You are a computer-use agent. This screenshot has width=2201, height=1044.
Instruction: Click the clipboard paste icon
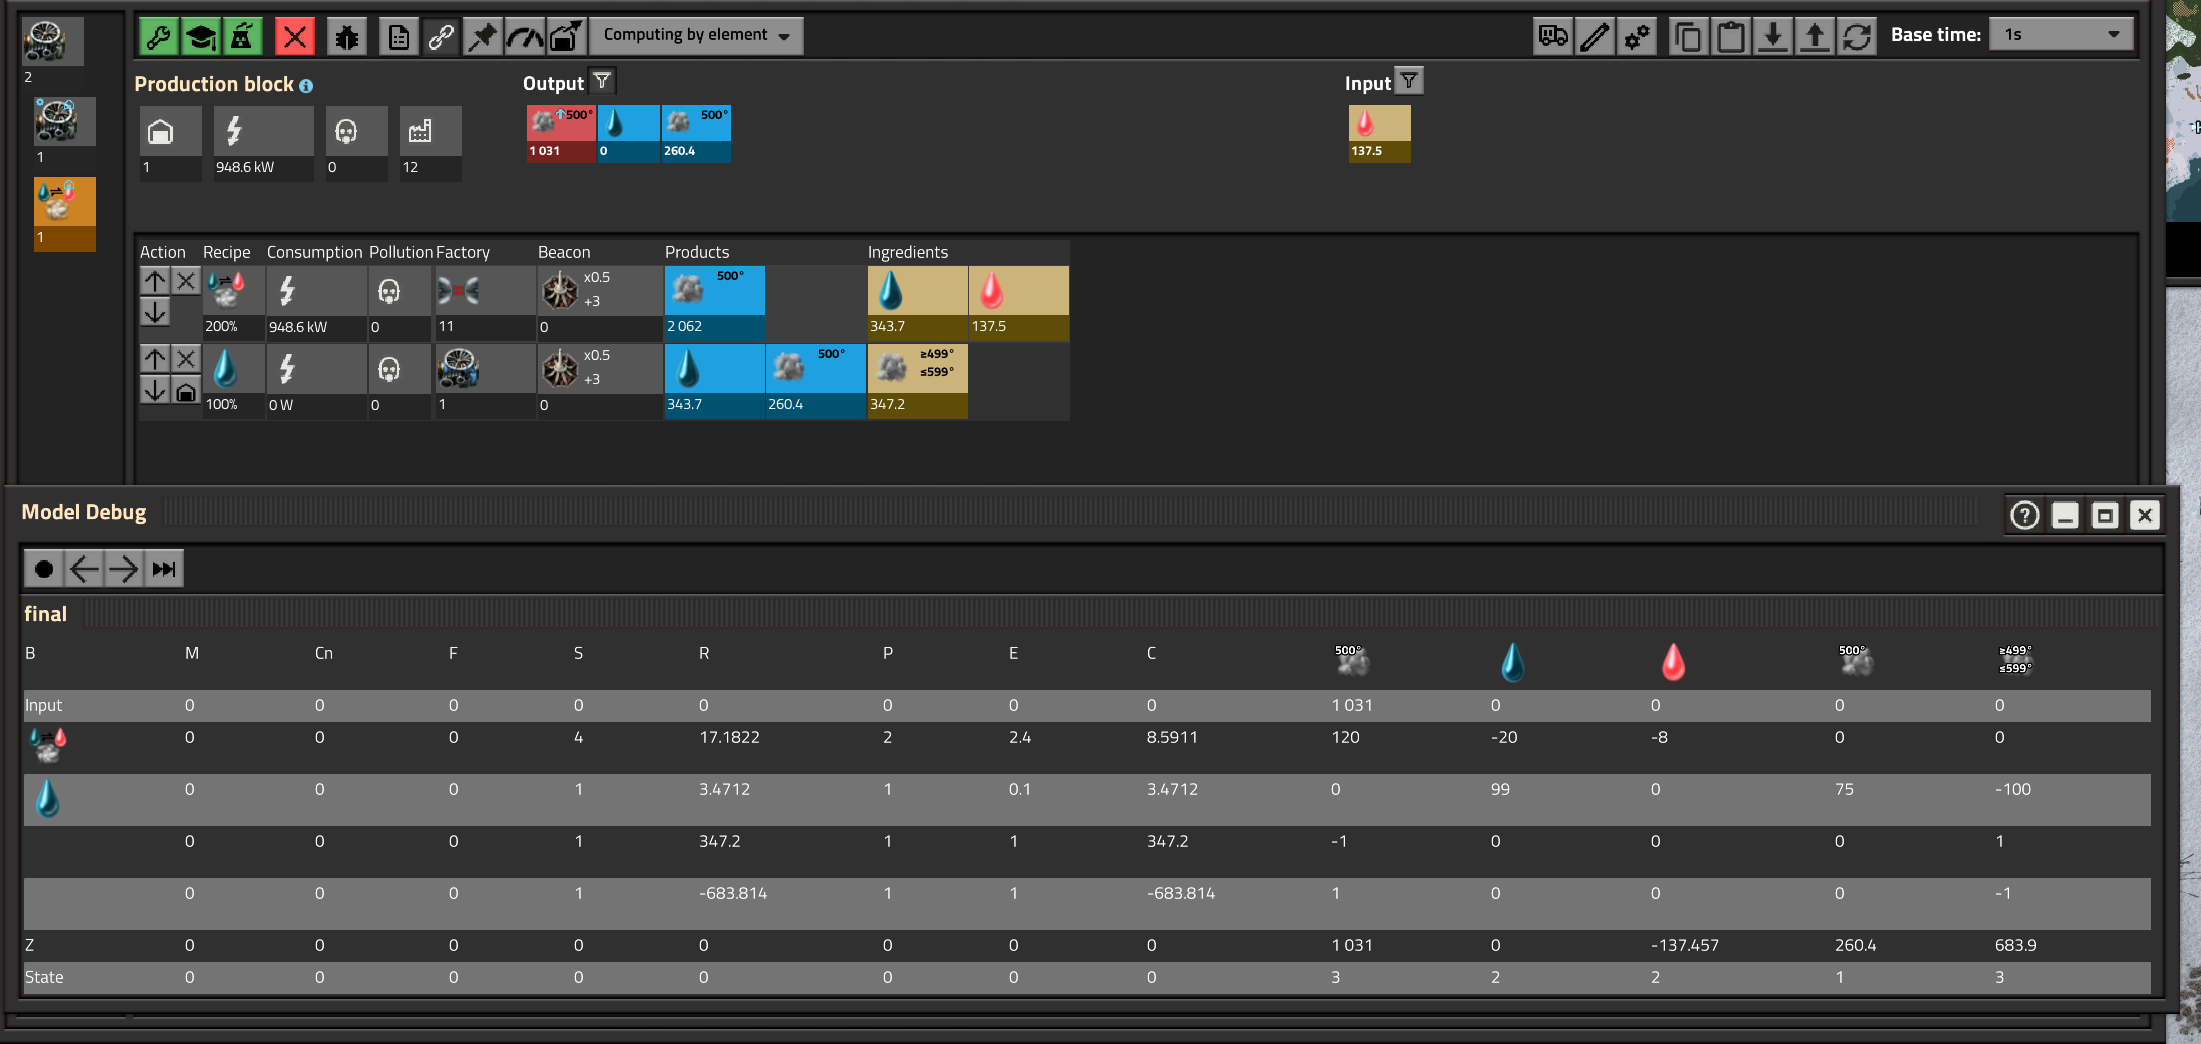[1731, 37]
